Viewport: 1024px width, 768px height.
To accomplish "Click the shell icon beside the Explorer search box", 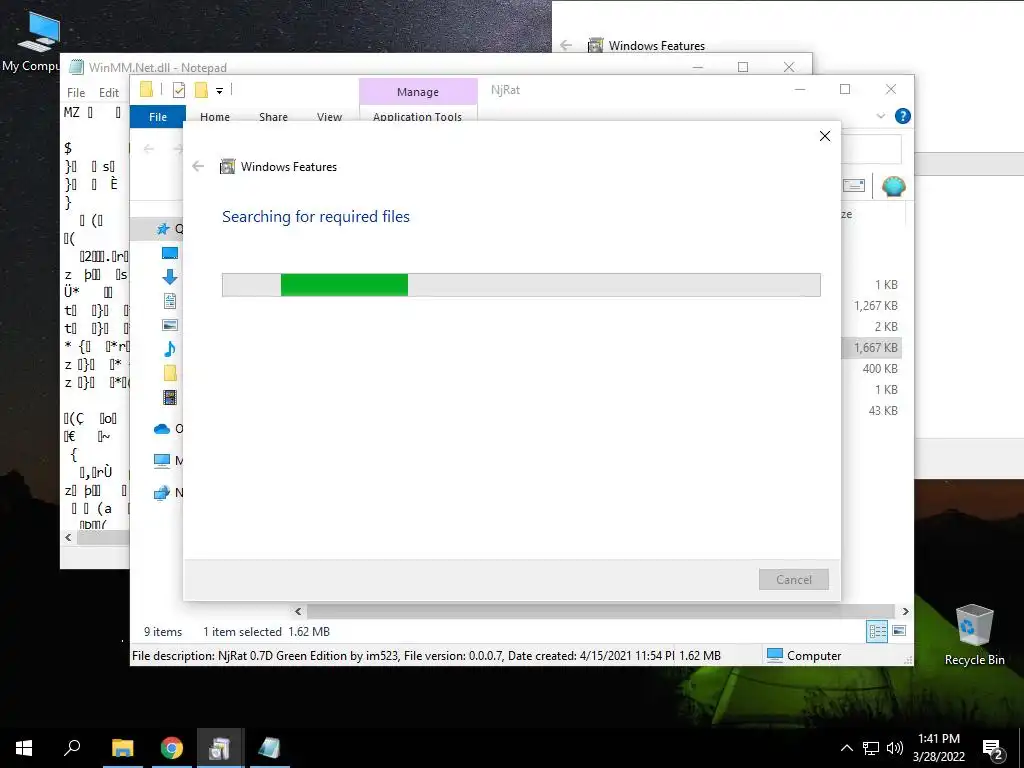I will (893, 186).
